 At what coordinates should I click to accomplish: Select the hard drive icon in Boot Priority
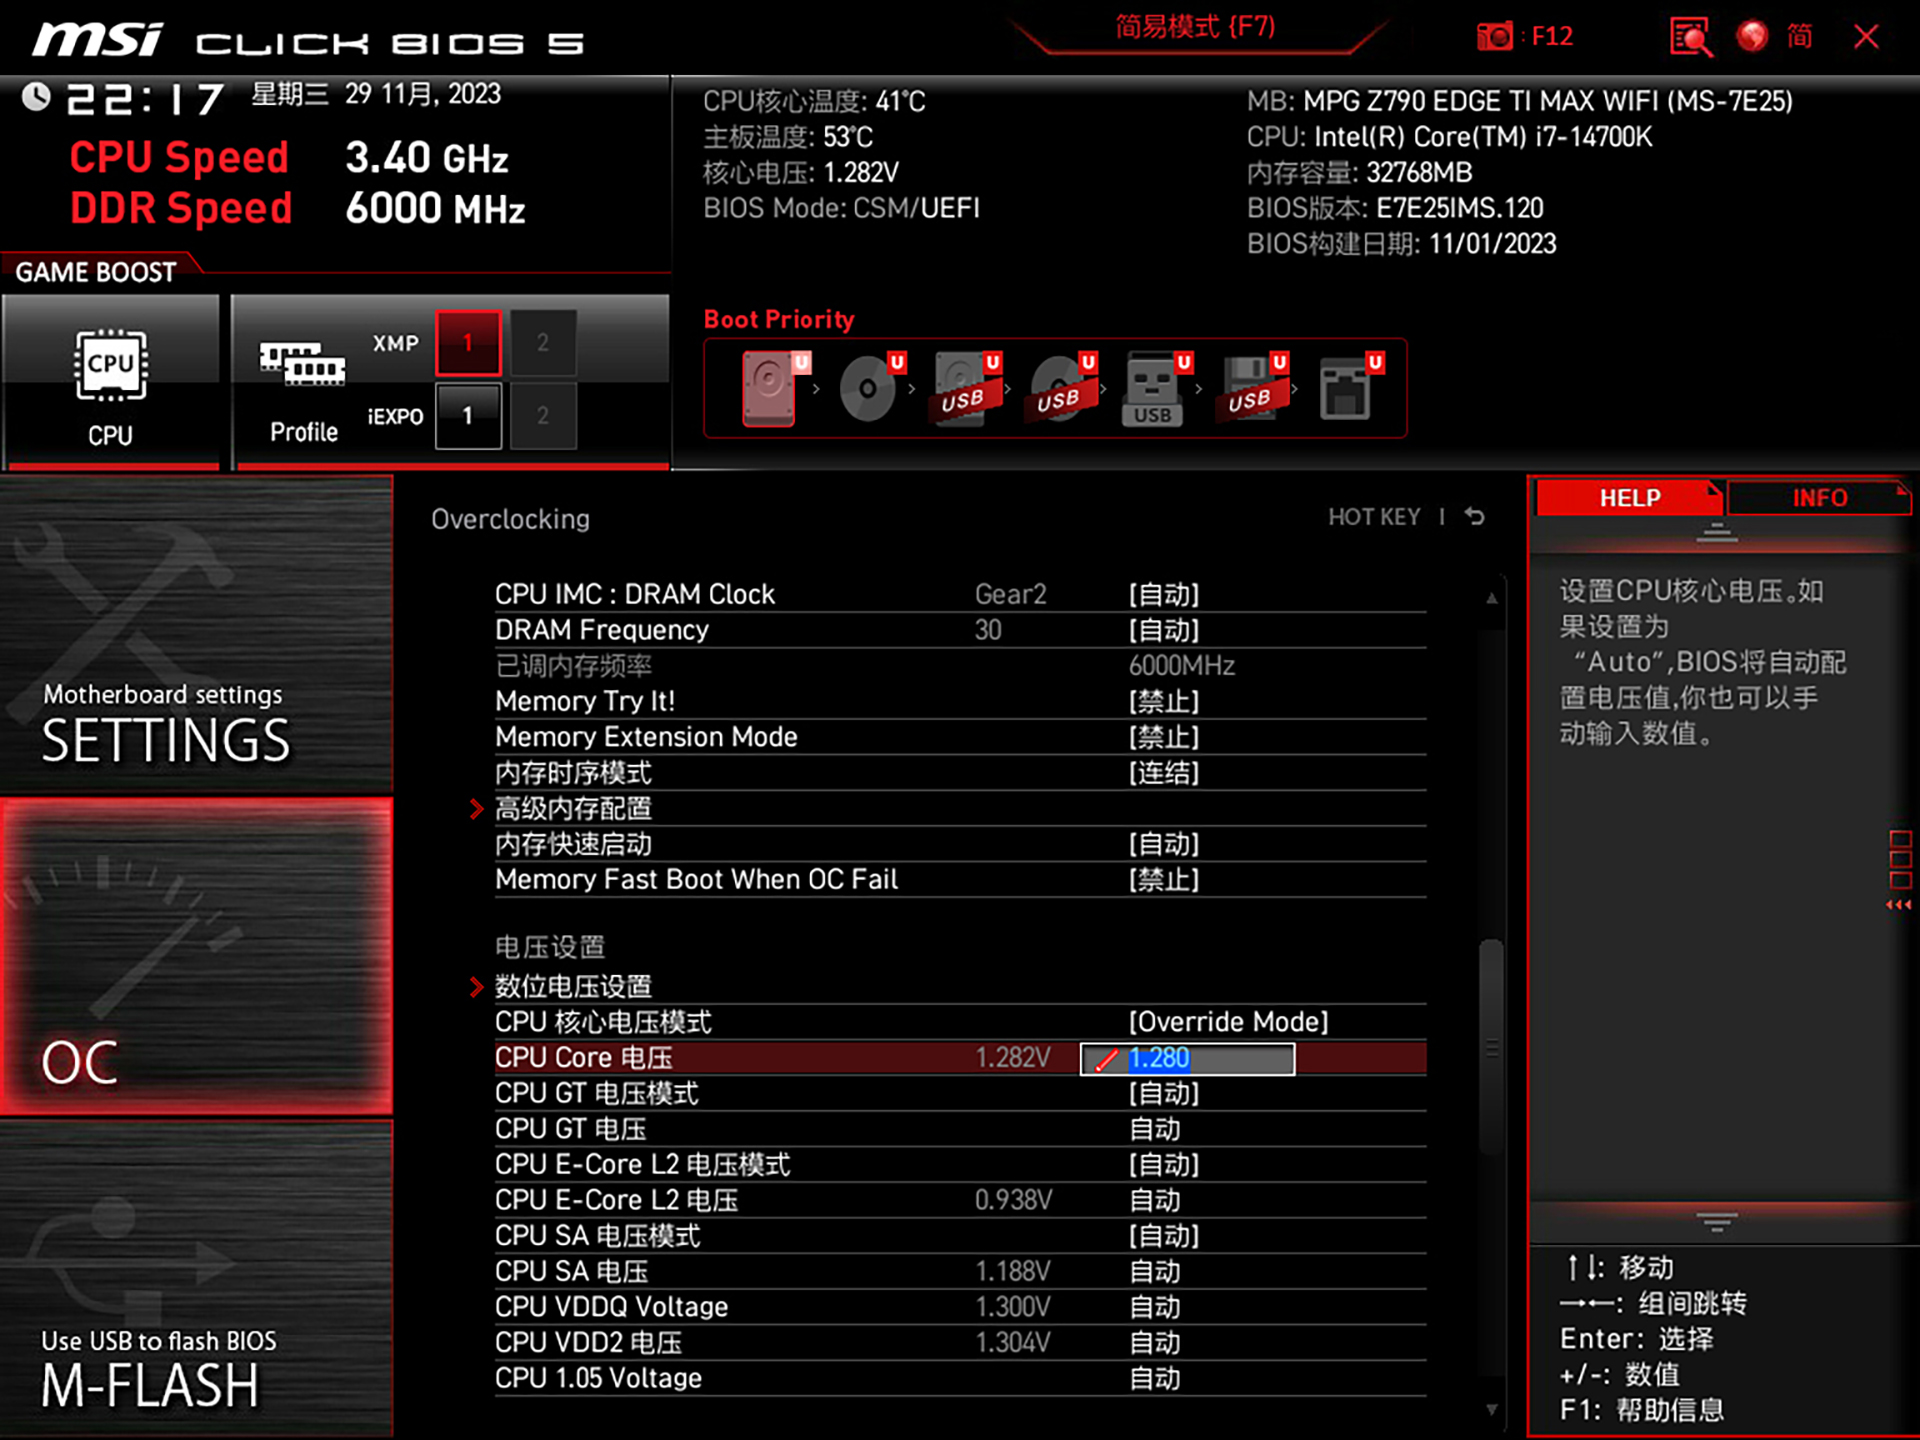(x=768, y=390)
